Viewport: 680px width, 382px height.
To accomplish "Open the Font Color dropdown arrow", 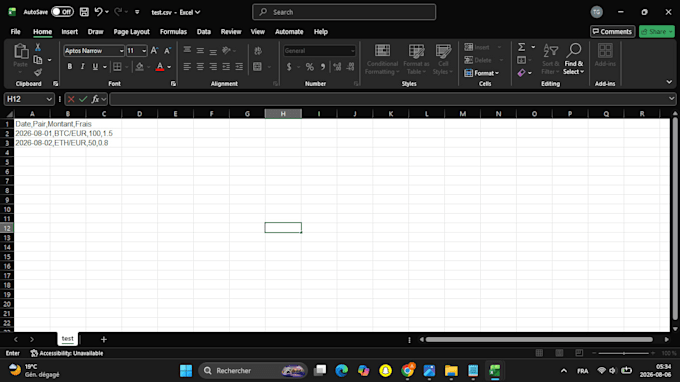I will point(169,67).
